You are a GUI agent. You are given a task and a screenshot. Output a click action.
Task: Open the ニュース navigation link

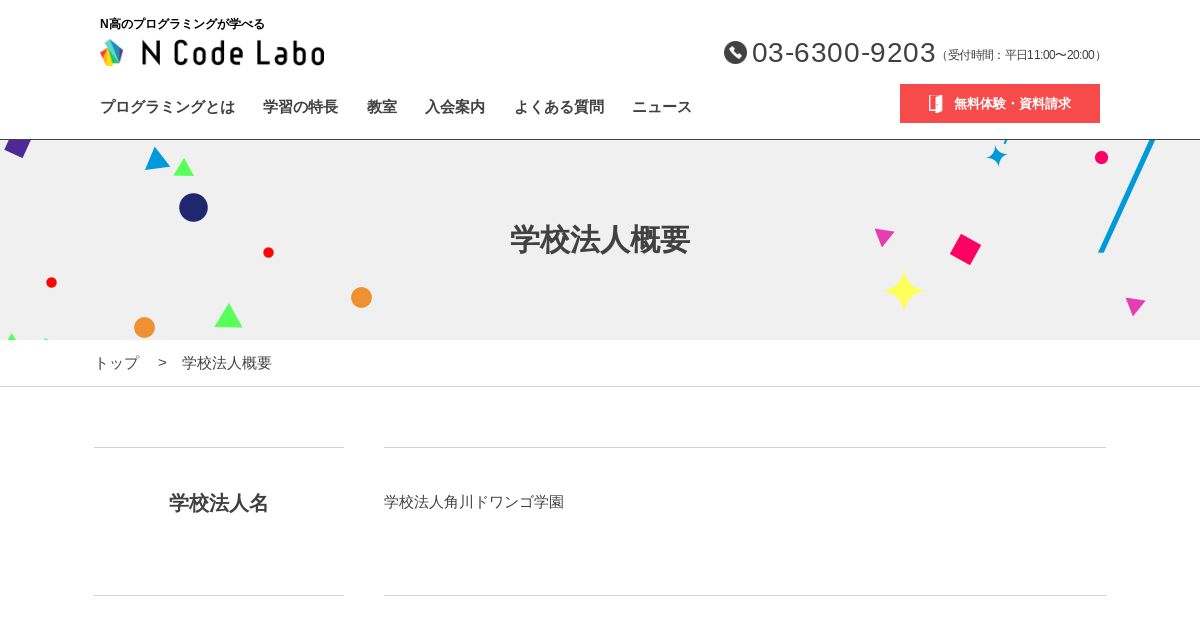(662, 107)
